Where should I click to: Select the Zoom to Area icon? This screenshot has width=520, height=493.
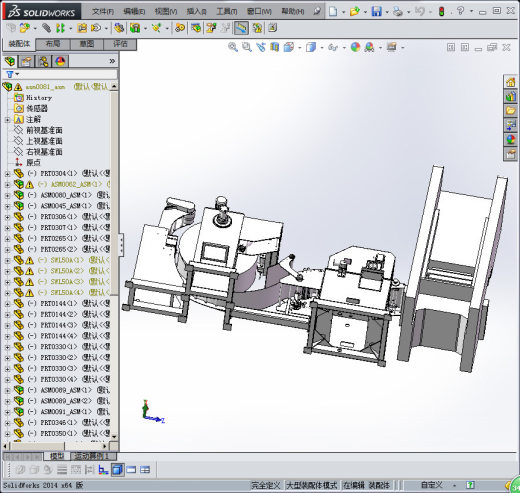coord(247,47)
